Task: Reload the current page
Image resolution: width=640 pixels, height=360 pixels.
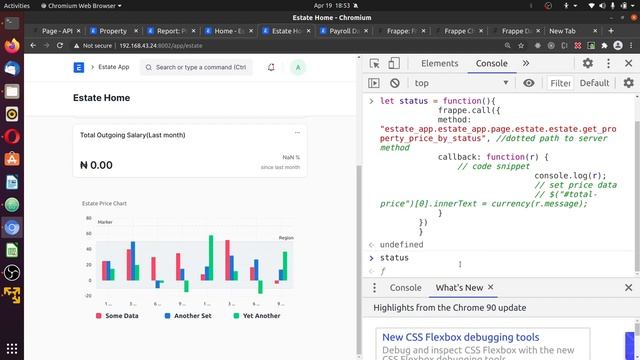Action: click(60, 46)
